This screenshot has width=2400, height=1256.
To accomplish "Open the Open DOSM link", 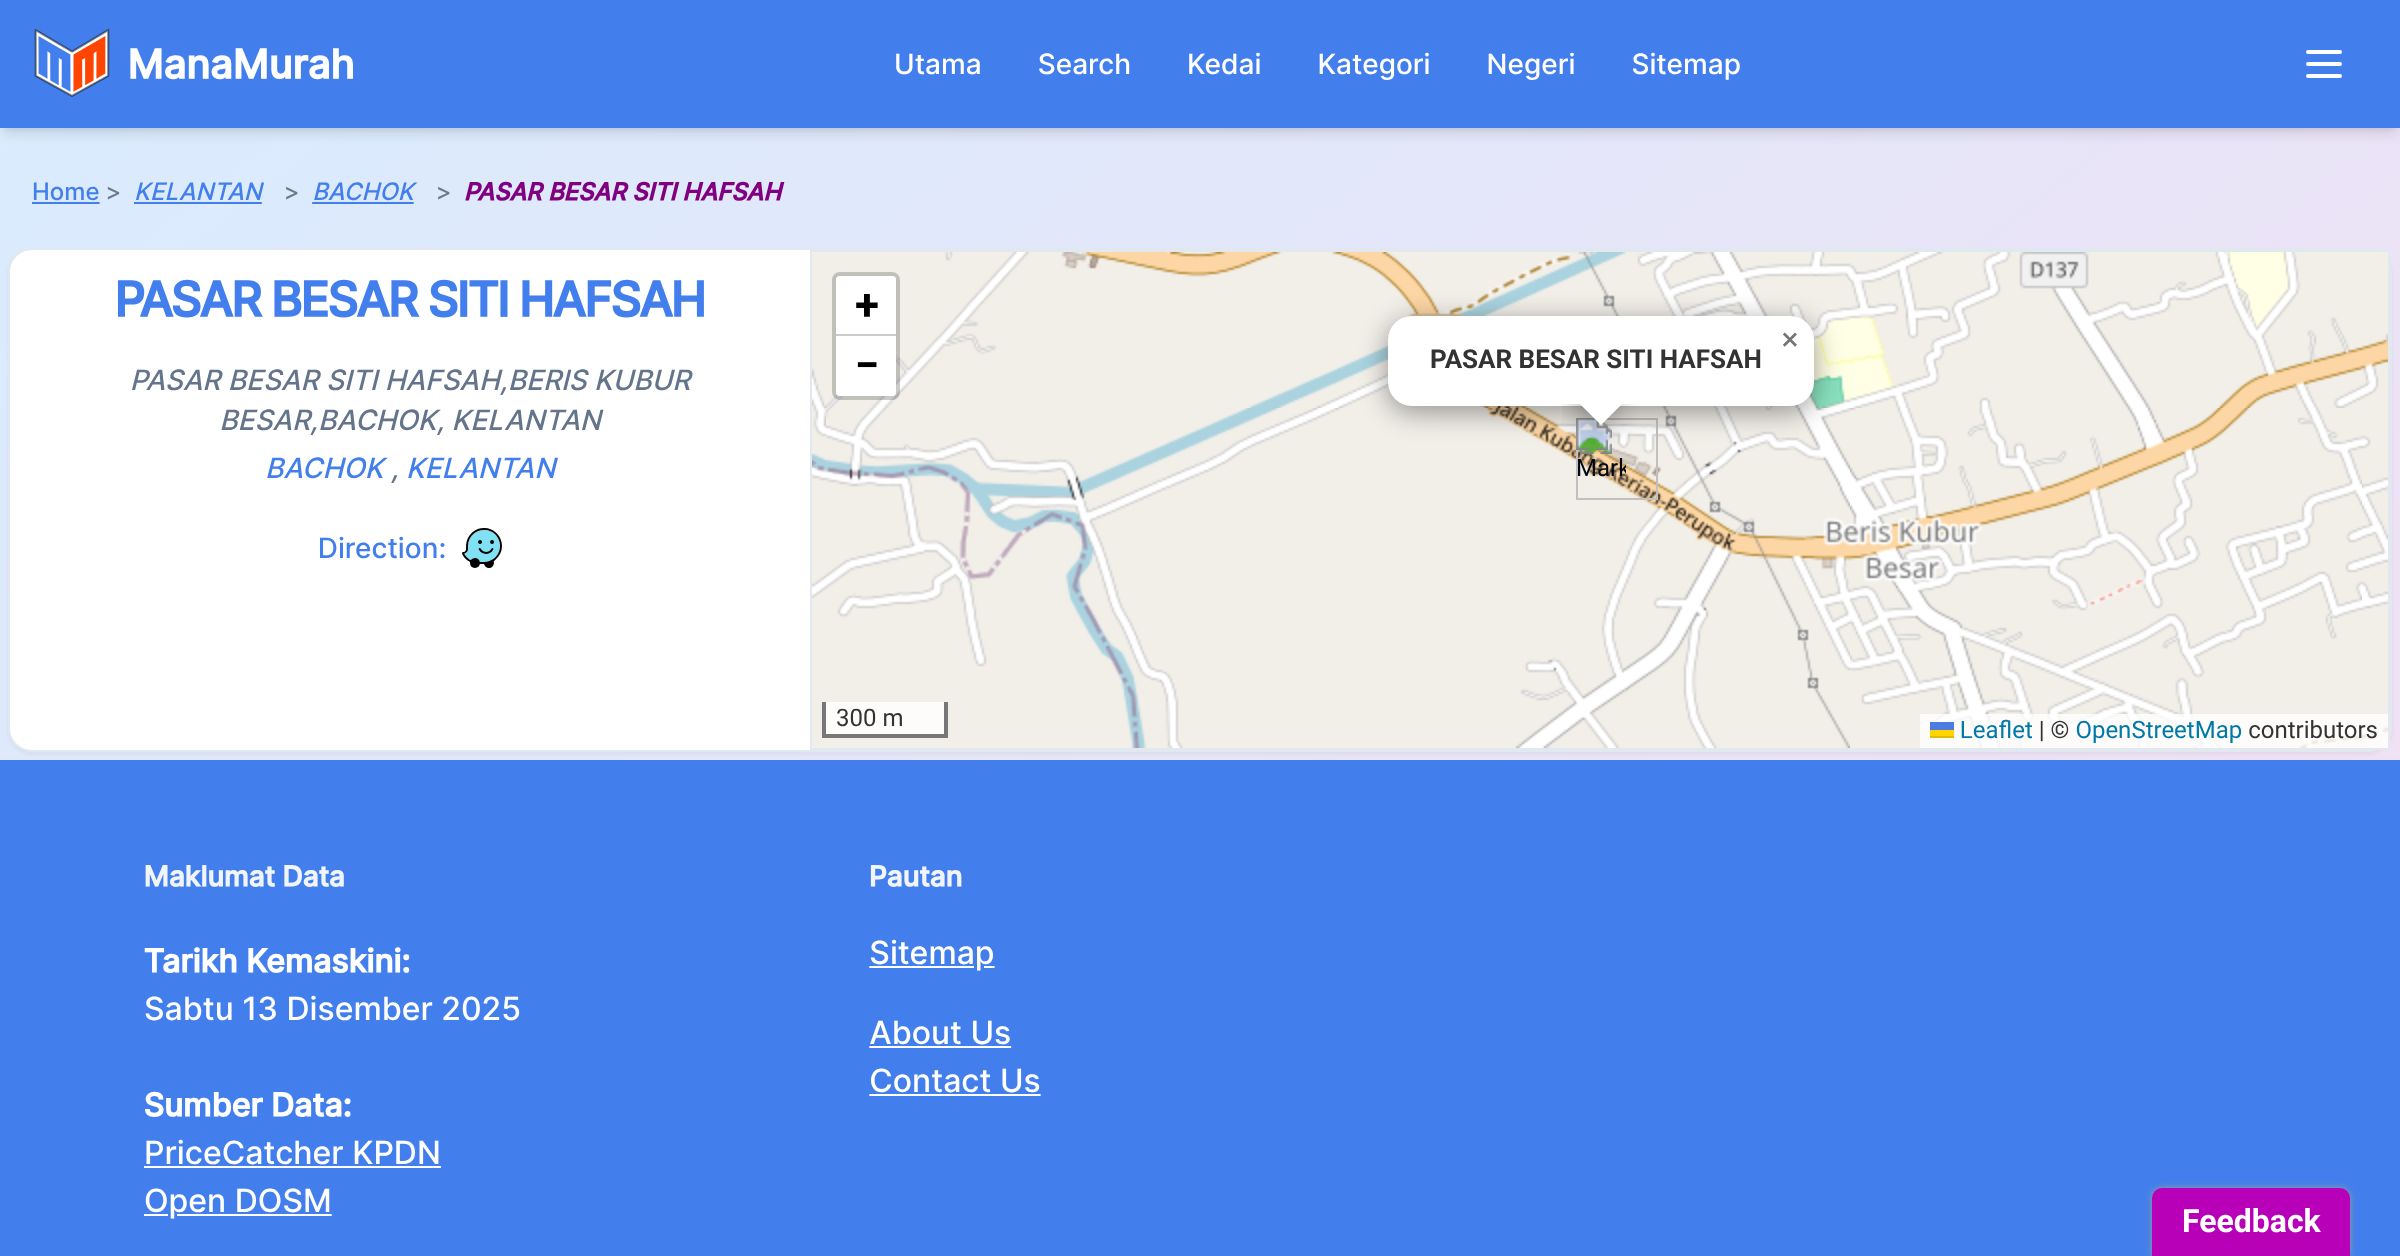I will [x=237, y=1200].
